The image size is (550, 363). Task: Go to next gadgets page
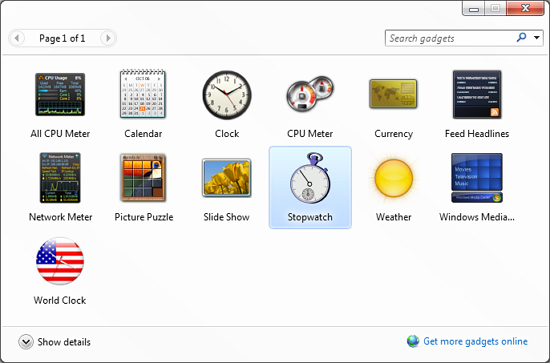point(108,38)
